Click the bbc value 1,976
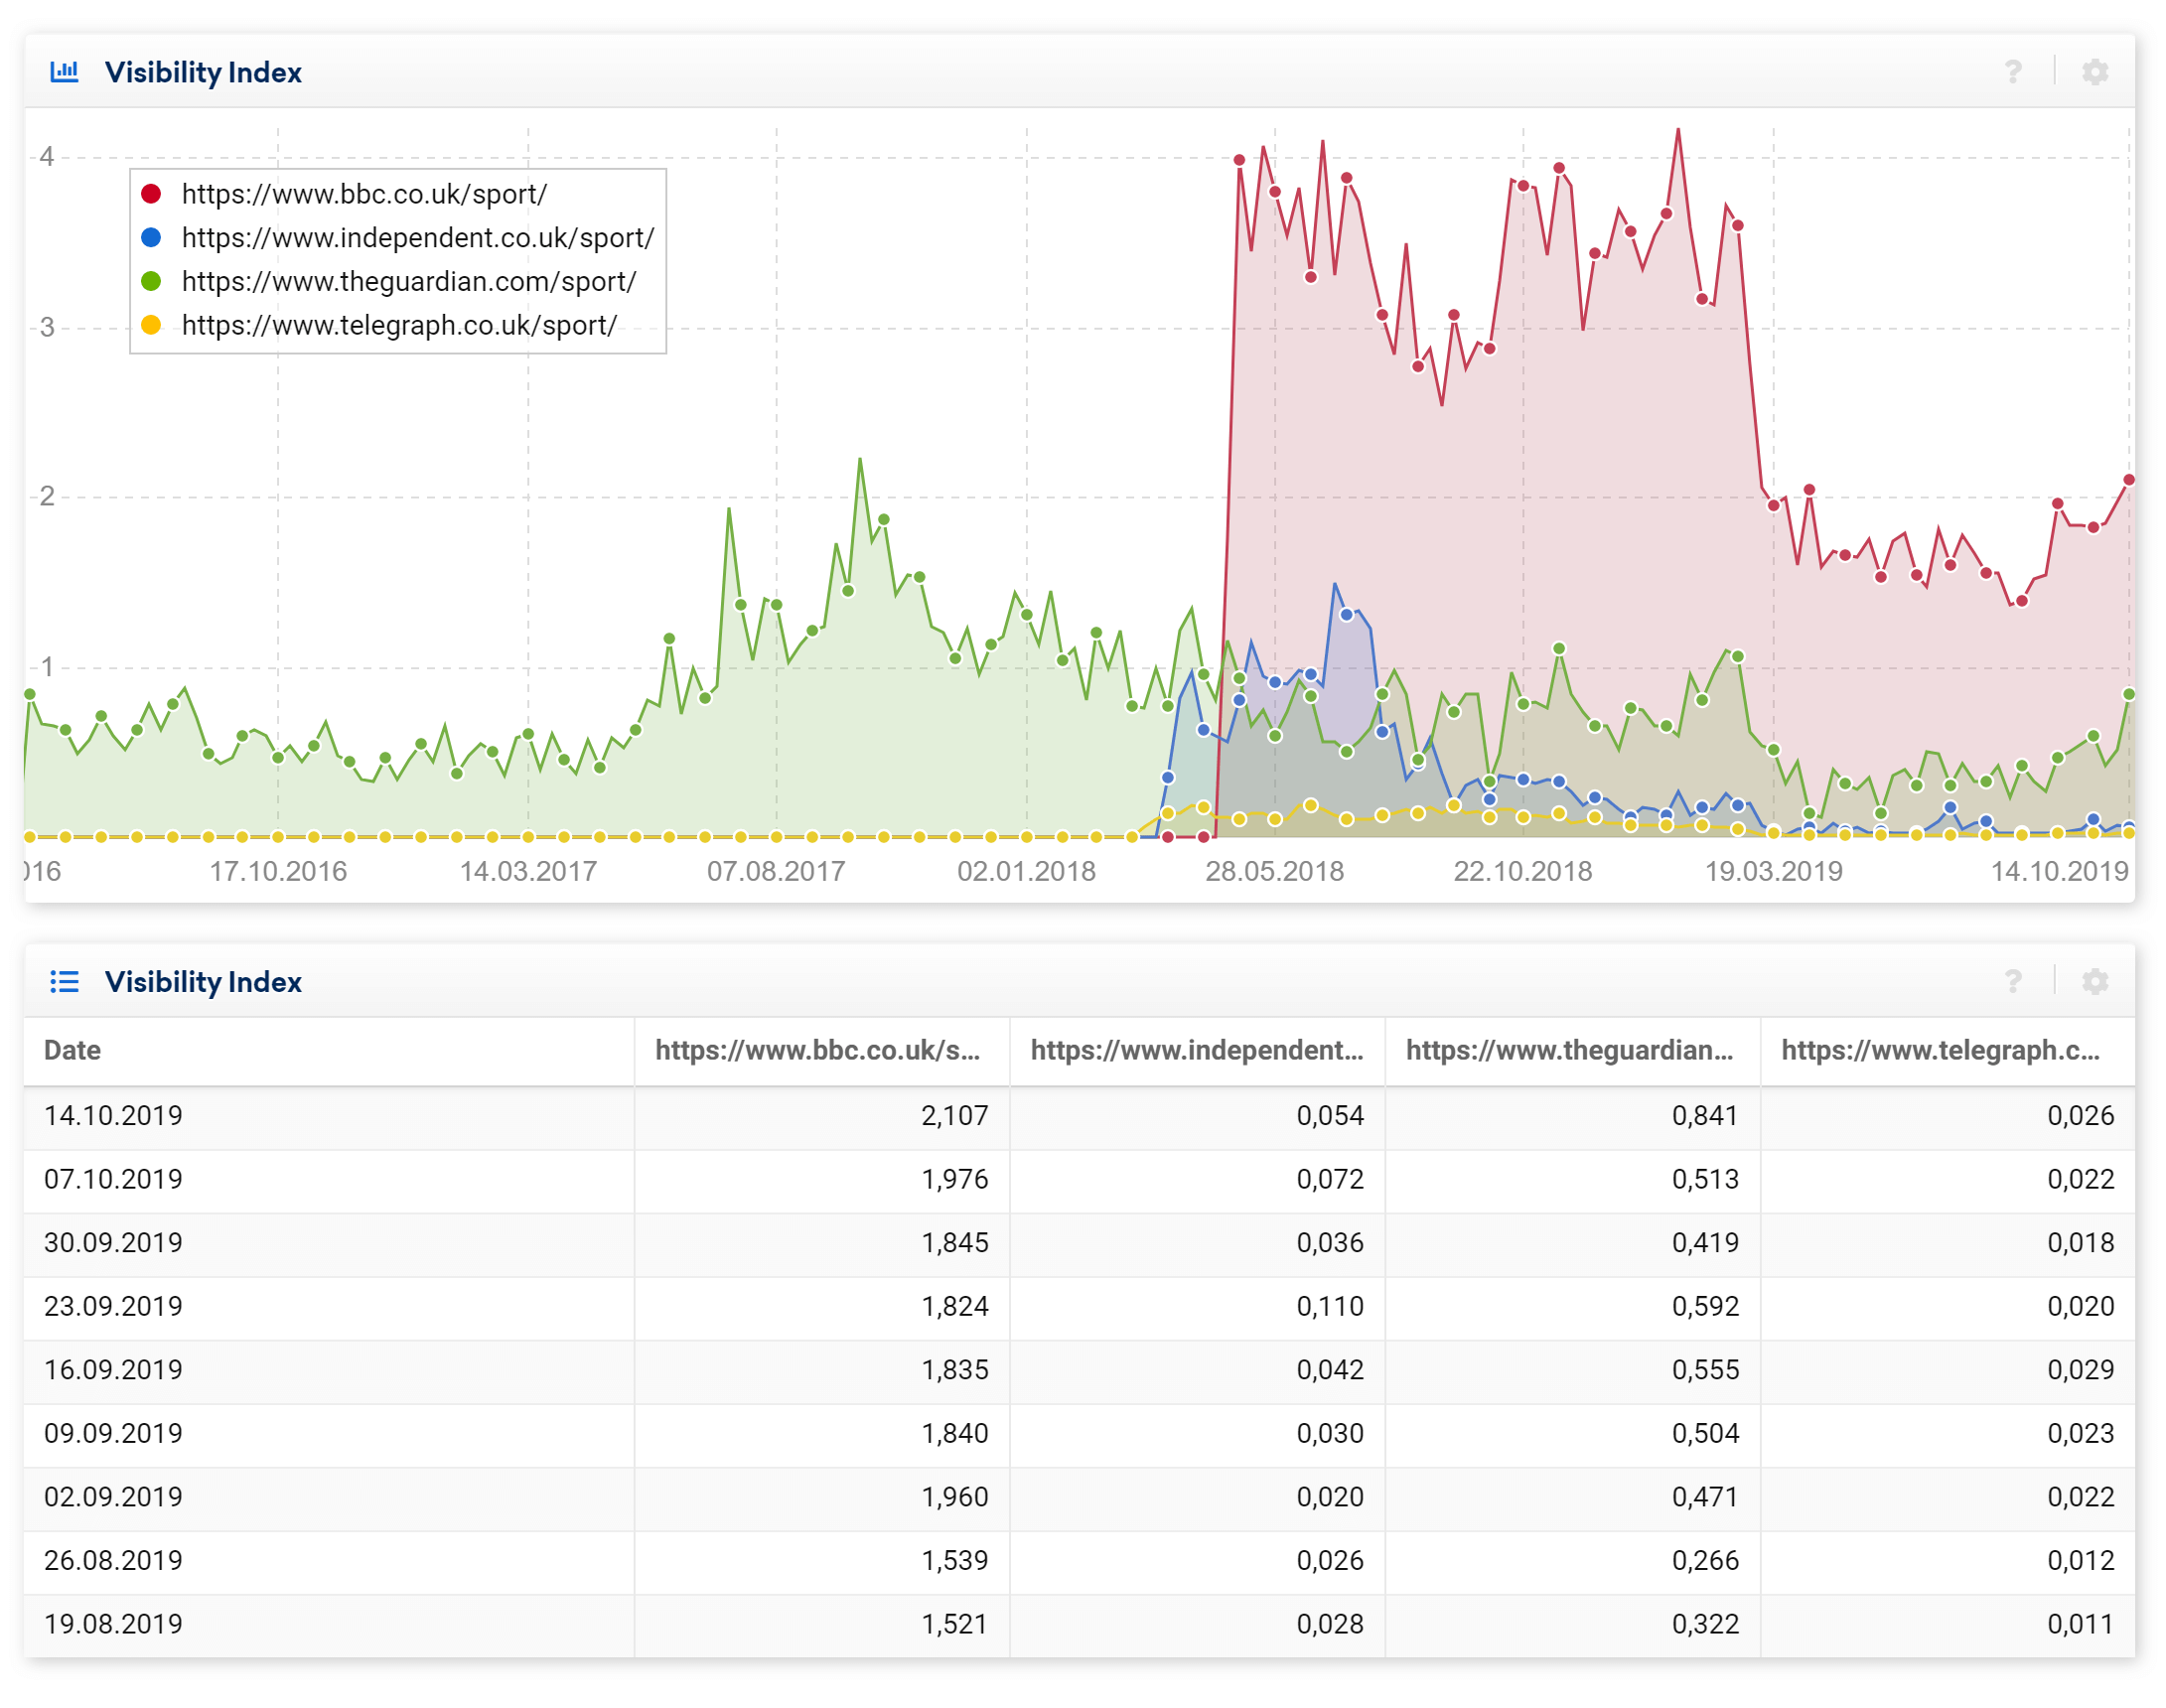This screenshot has height=1708, width=2166. (x=954, y=1179)
